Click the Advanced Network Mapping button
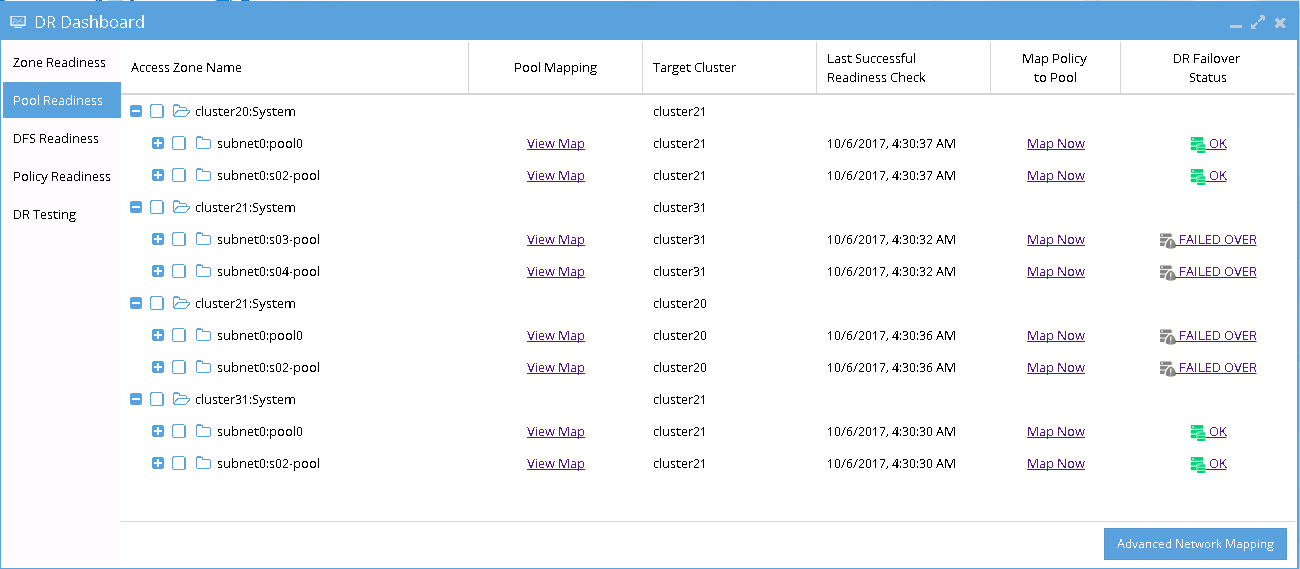Screen dimensions: 1300x569 tap(1195, 544)
